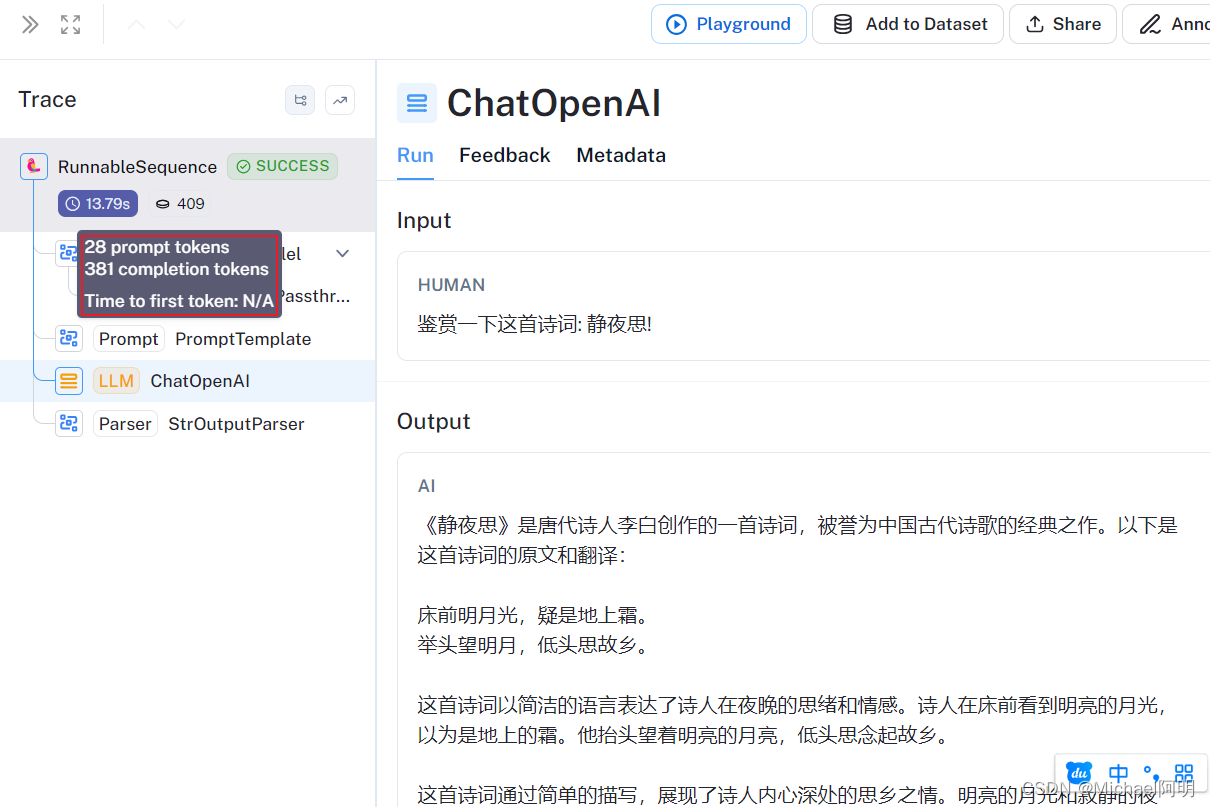Toggle the trace tree view icon
The height and width of the screenshot is (807, 1210).
coord(300,100)
